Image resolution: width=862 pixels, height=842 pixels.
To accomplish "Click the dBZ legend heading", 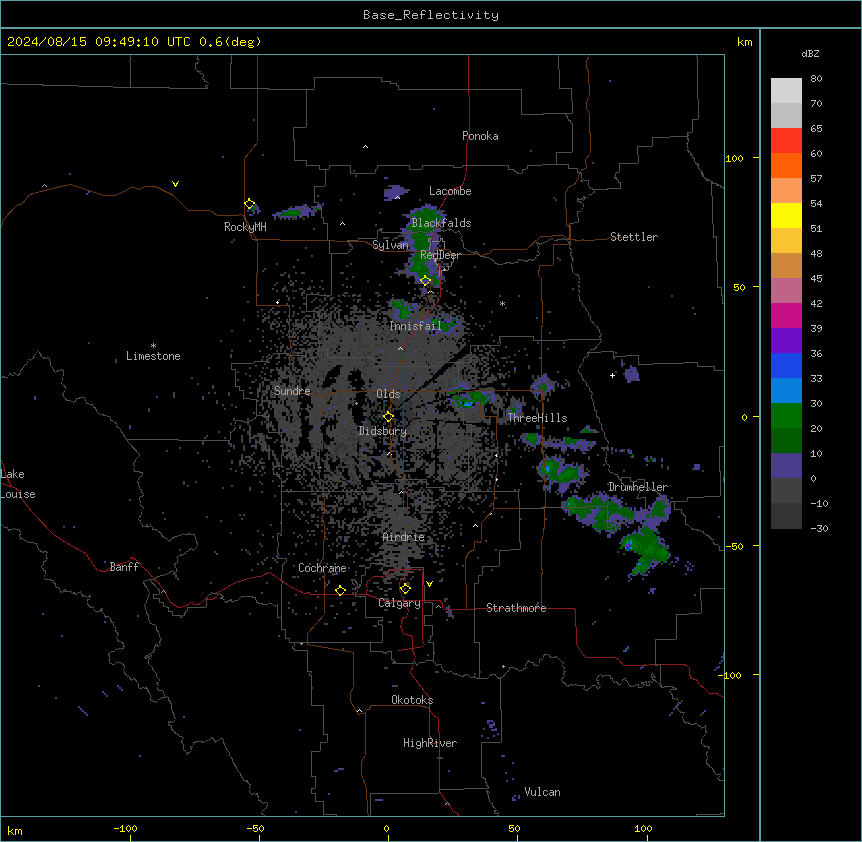I will [x=810, y=54].
